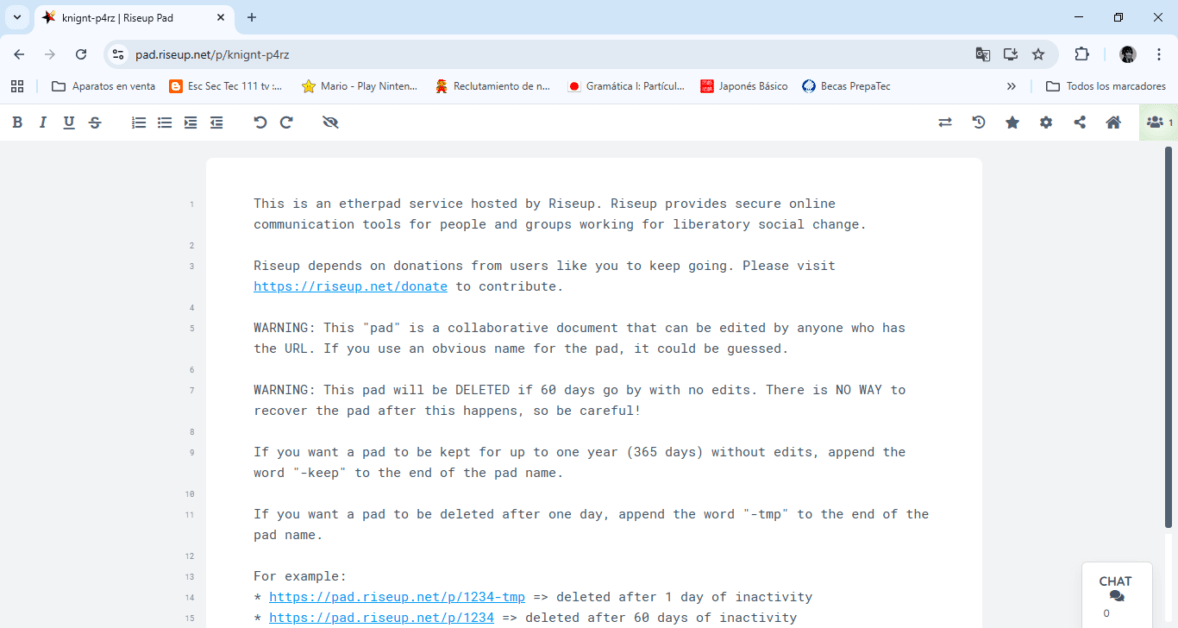Indent the current line
Image resolution: width=1178 pixels, height=628 pixels.
191,122
